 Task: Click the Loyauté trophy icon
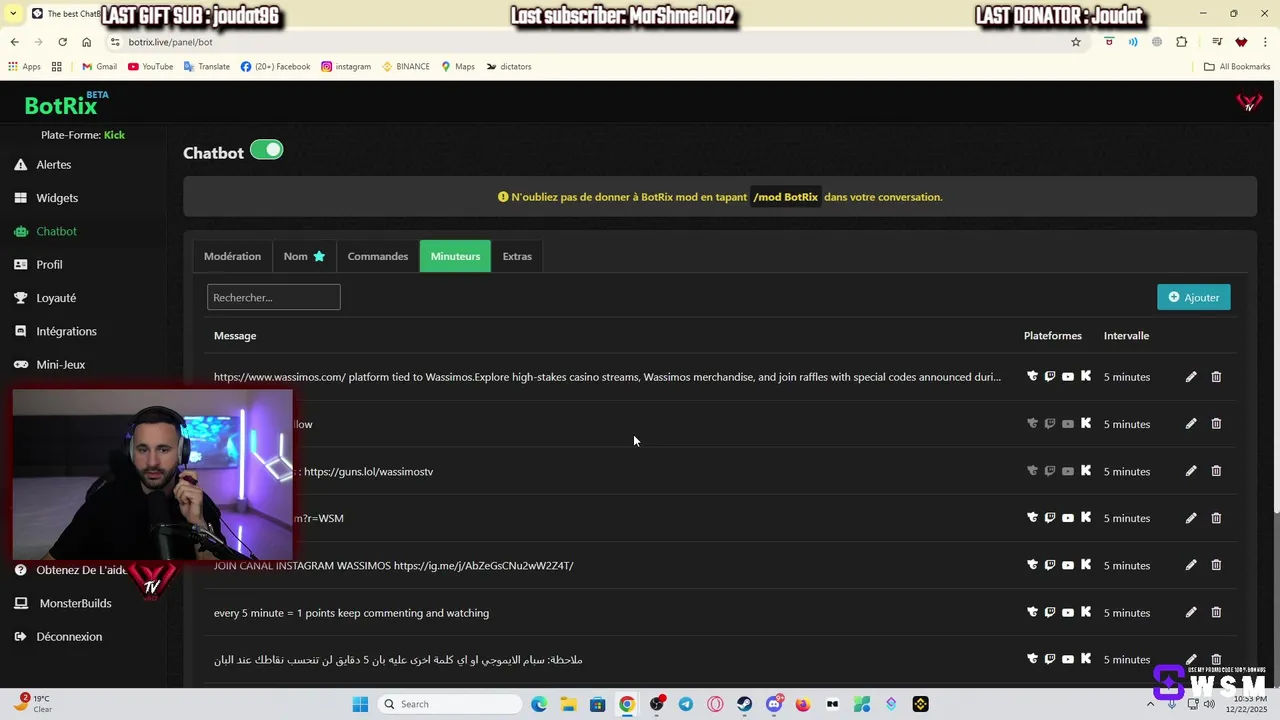(20, 298)
